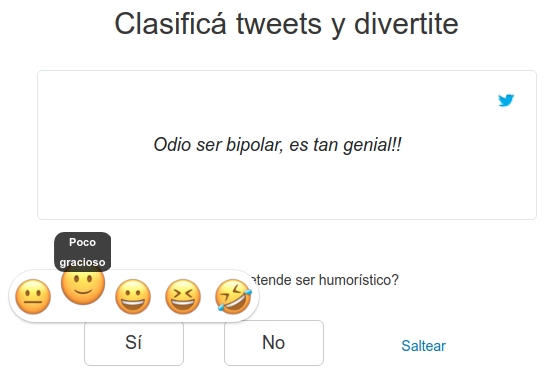This screenshot has width=550, height=375.
Task: Pick the squinting laughing face emoji
Action: 183,297
